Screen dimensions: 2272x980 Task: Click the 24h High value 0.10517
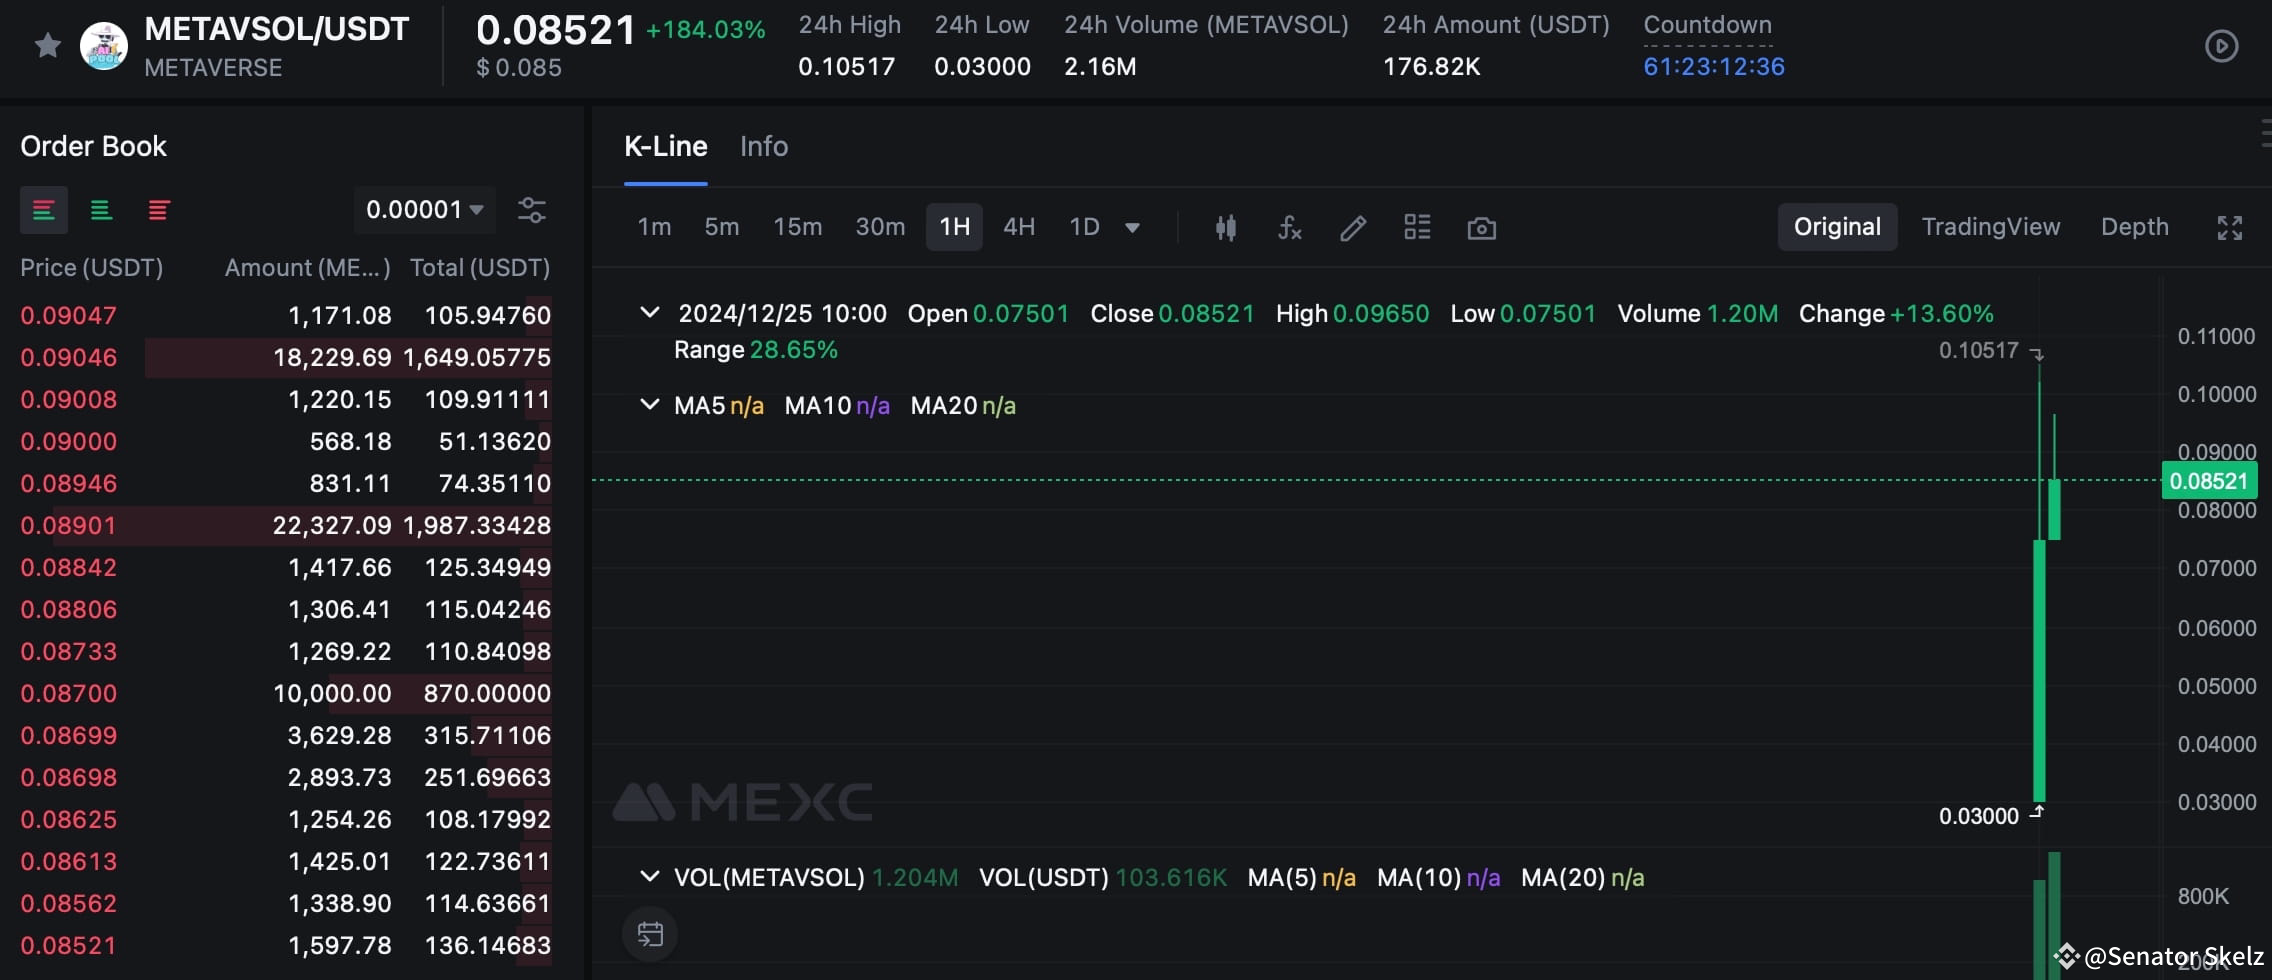[x=846, y=67]
